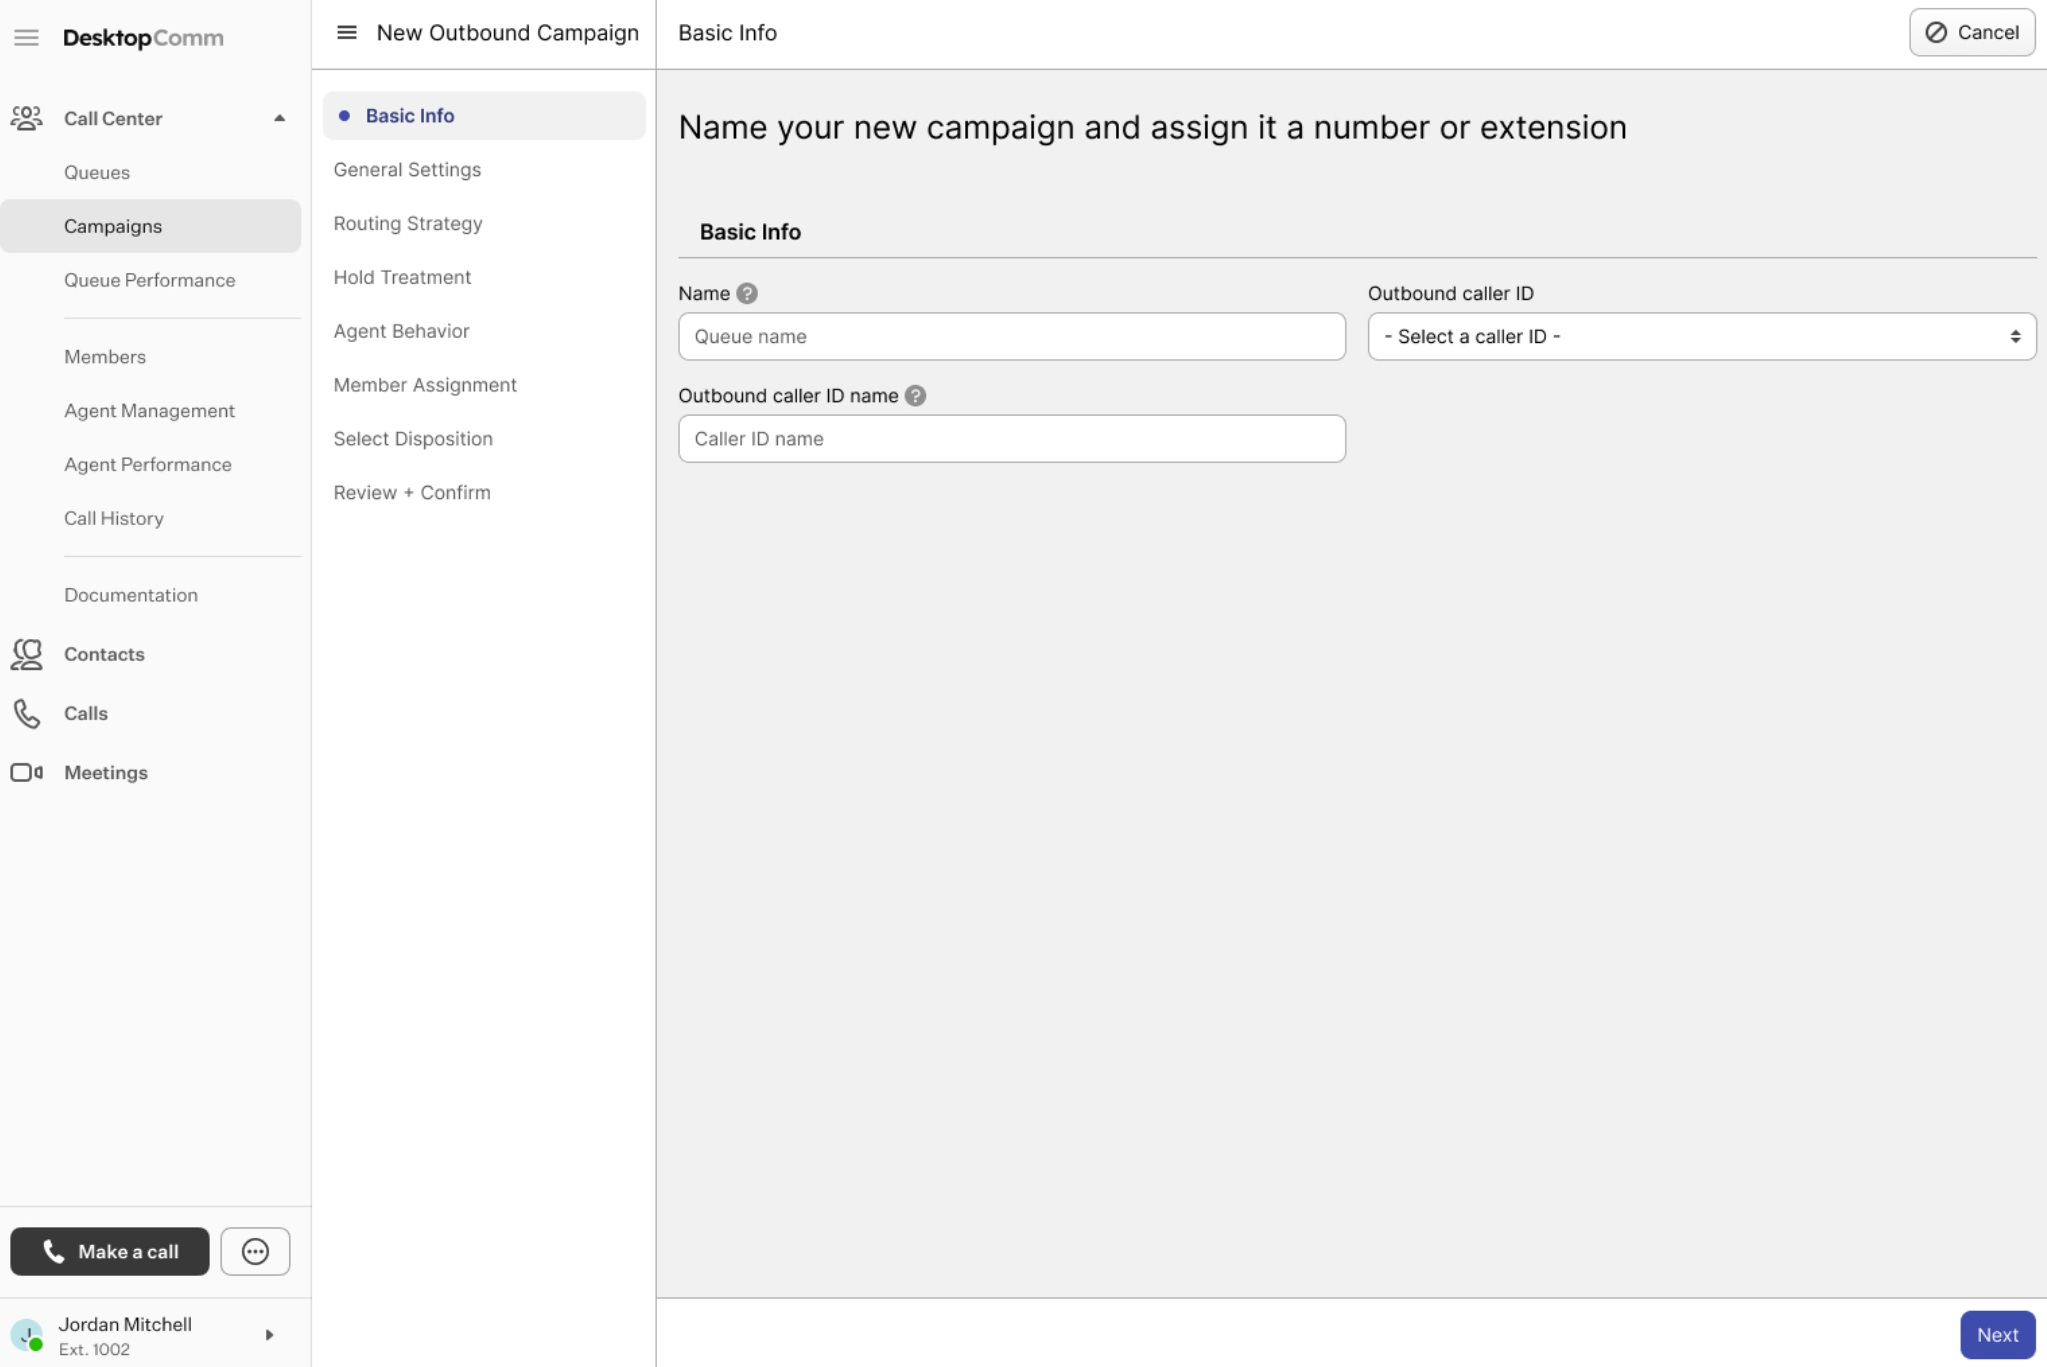
Task: Expand Jordan Mitchell user menu arrow
Action: click(269, 1335)
